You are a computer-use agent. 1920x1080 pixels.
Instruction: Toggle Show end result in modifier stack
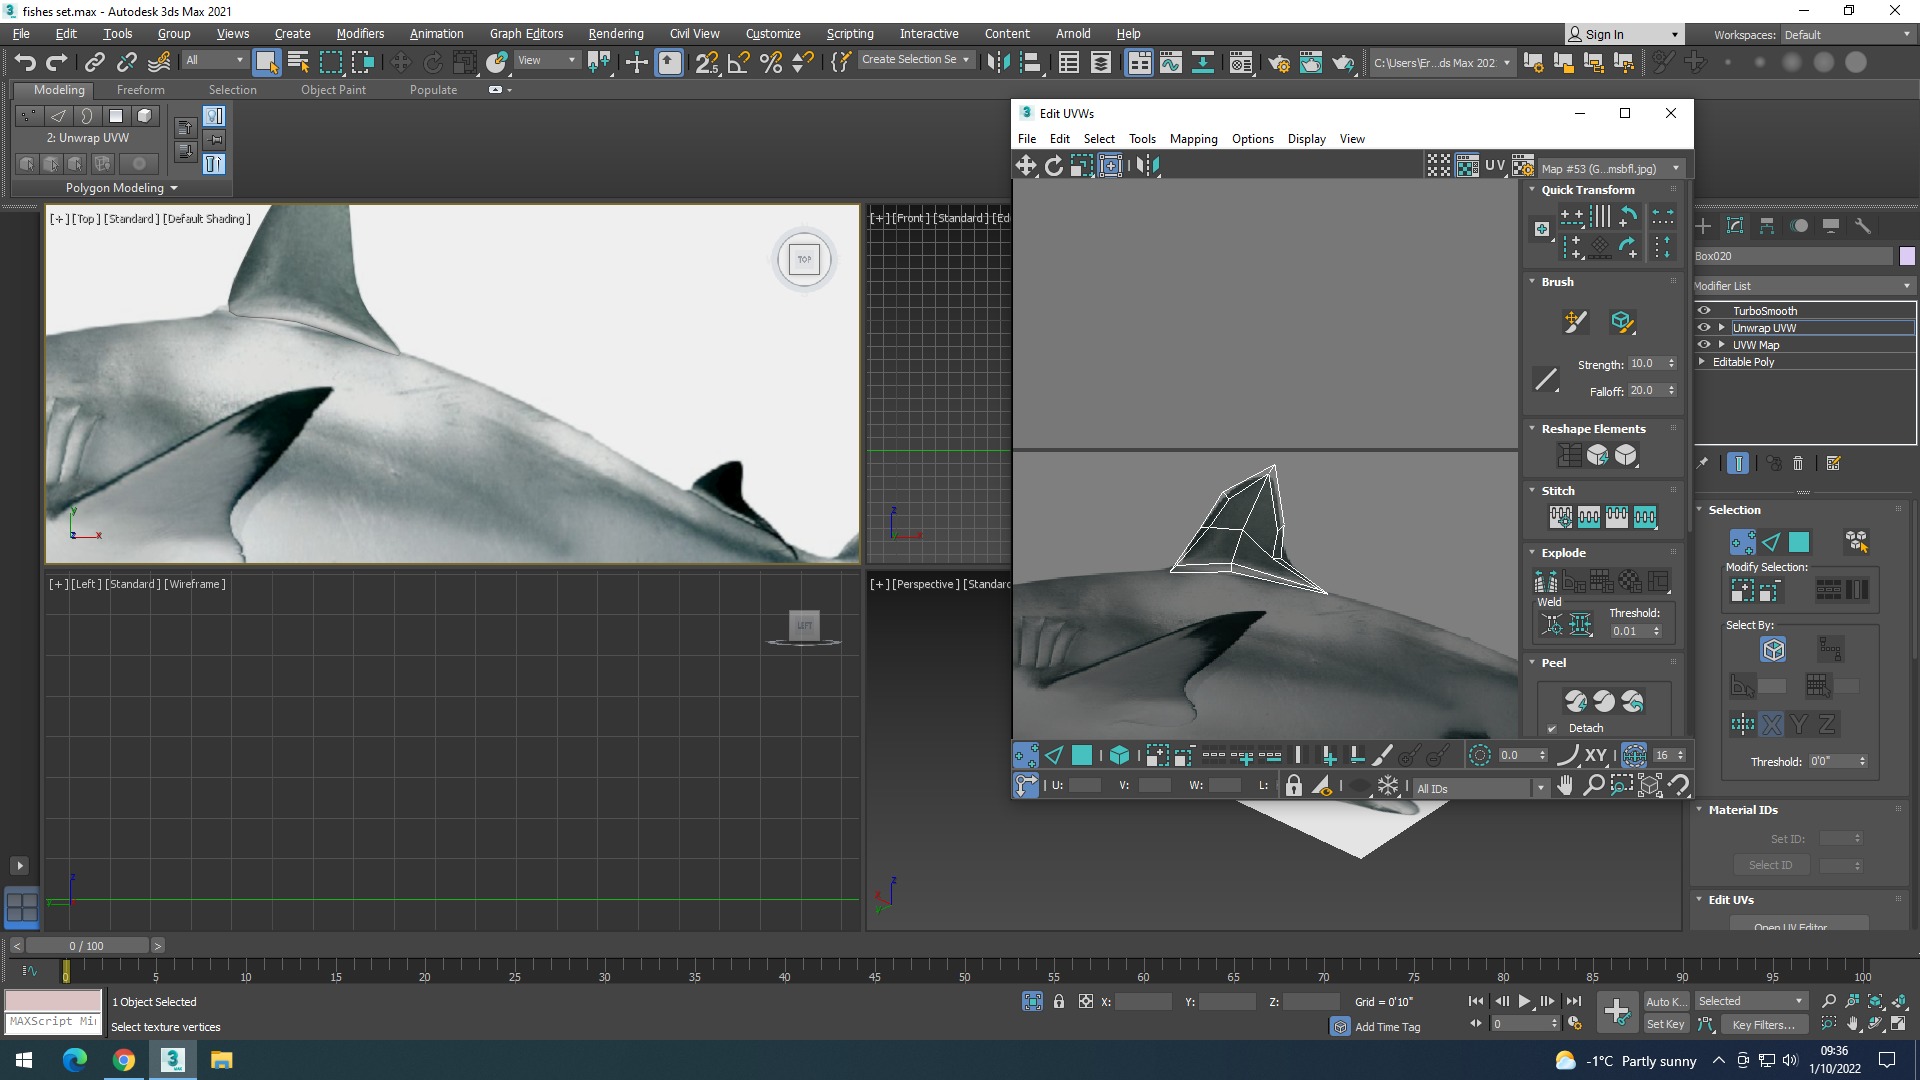[1738, 463]
